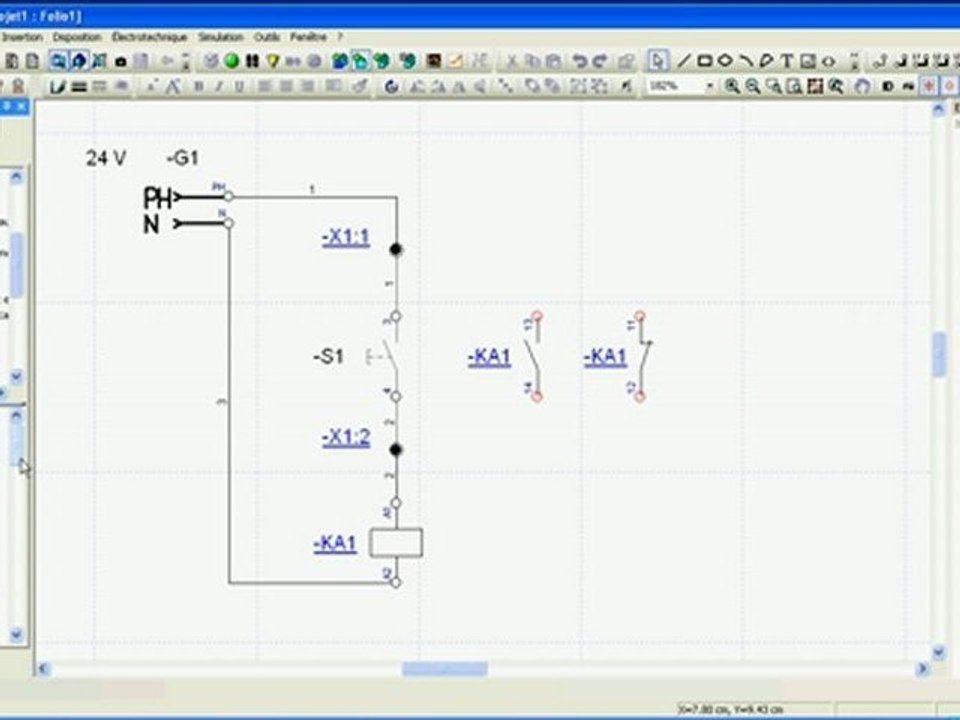Click the -KA1 coil label link
This screenshot has width=960, height=720.
pos(335,544)
